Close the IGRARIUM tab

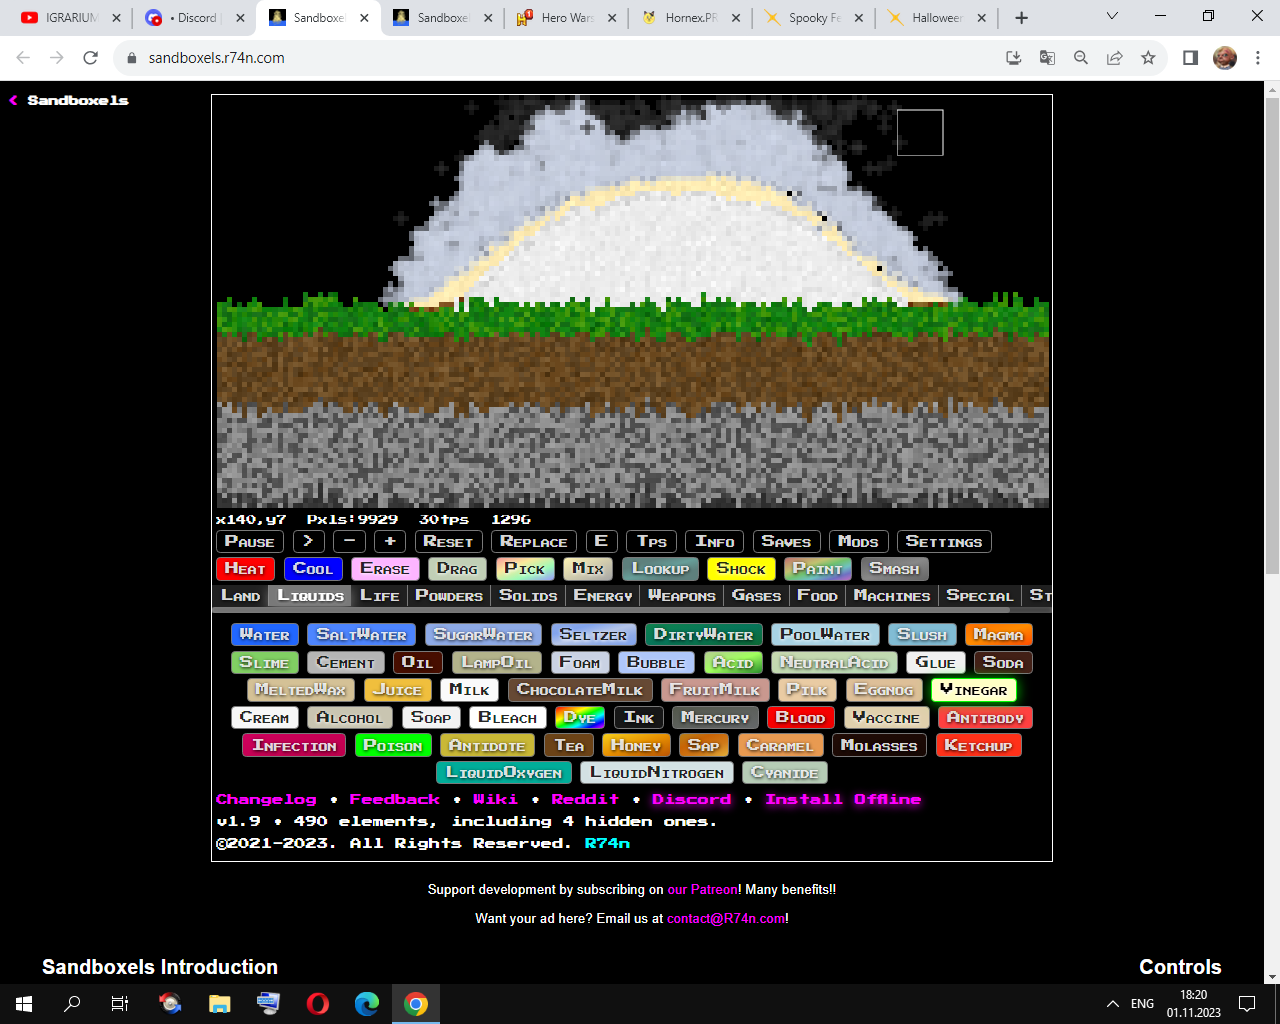[x=116, y=18]
